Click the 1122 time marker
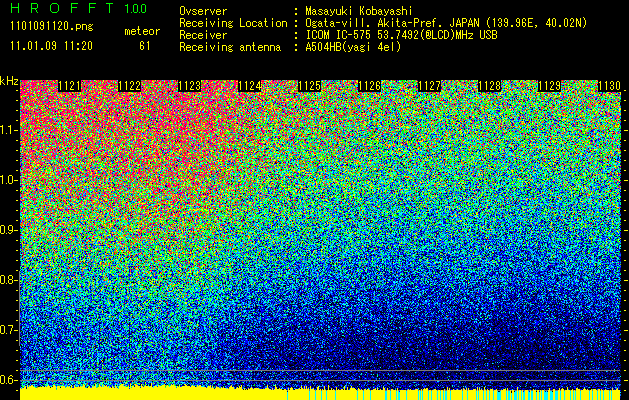Viewport: 629px width, 400px height. pos(130,86)
